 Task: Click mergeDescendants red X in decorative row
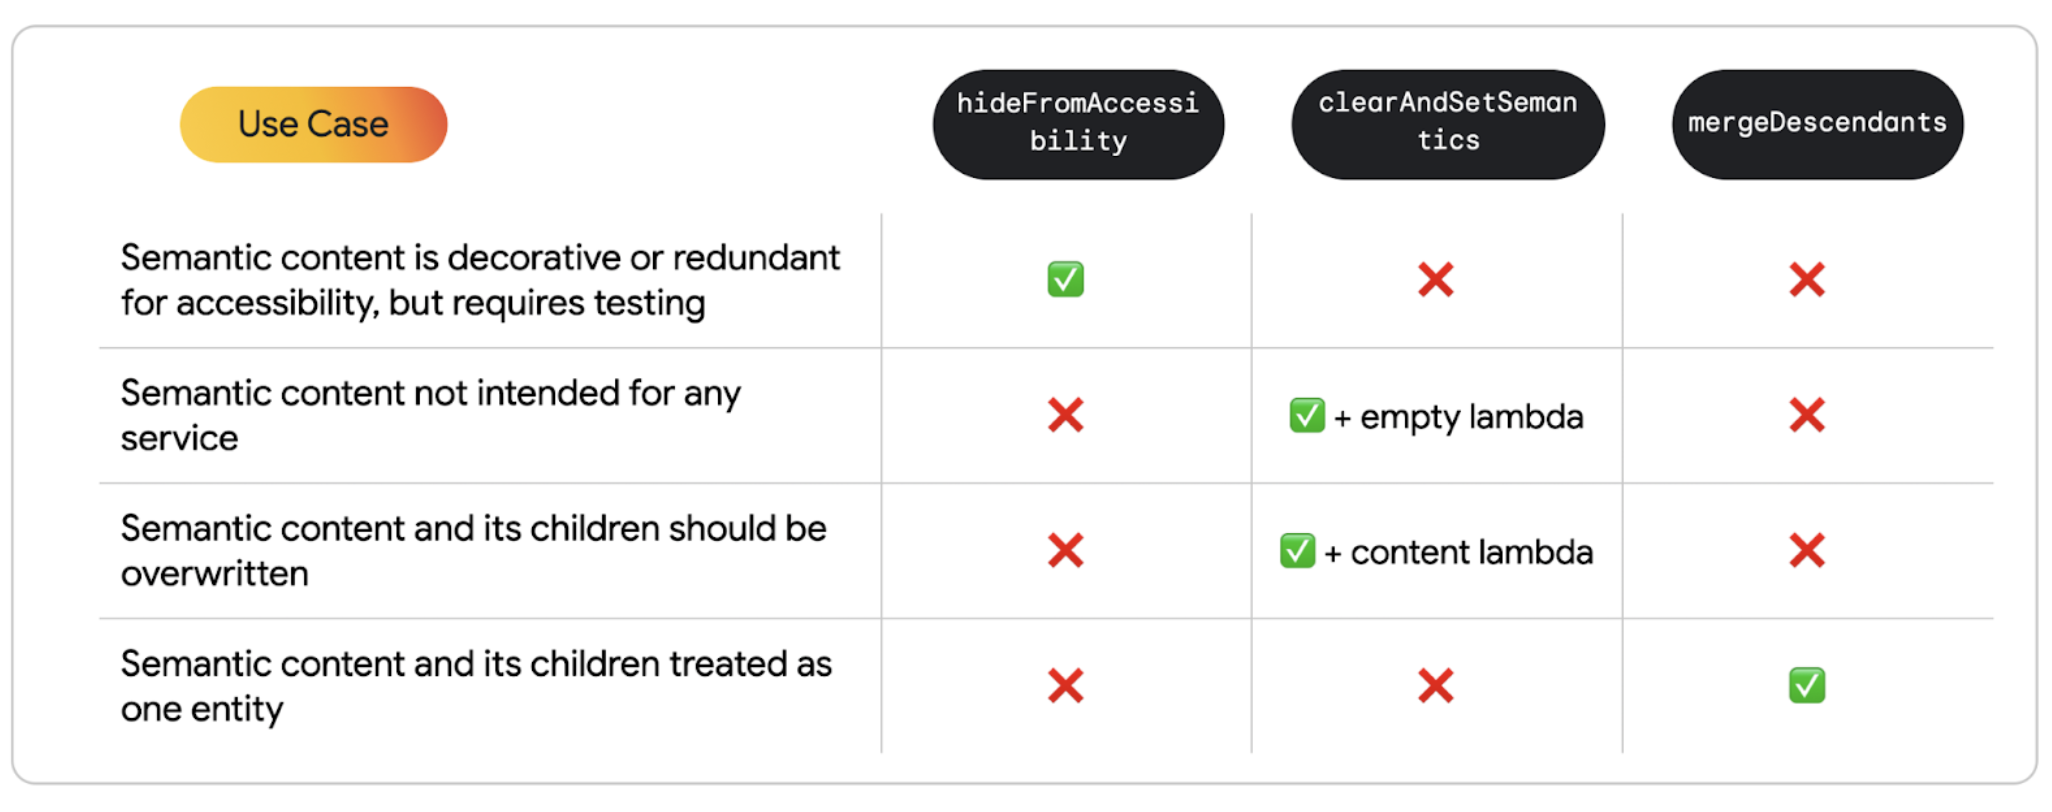(x=1806, y=280)
